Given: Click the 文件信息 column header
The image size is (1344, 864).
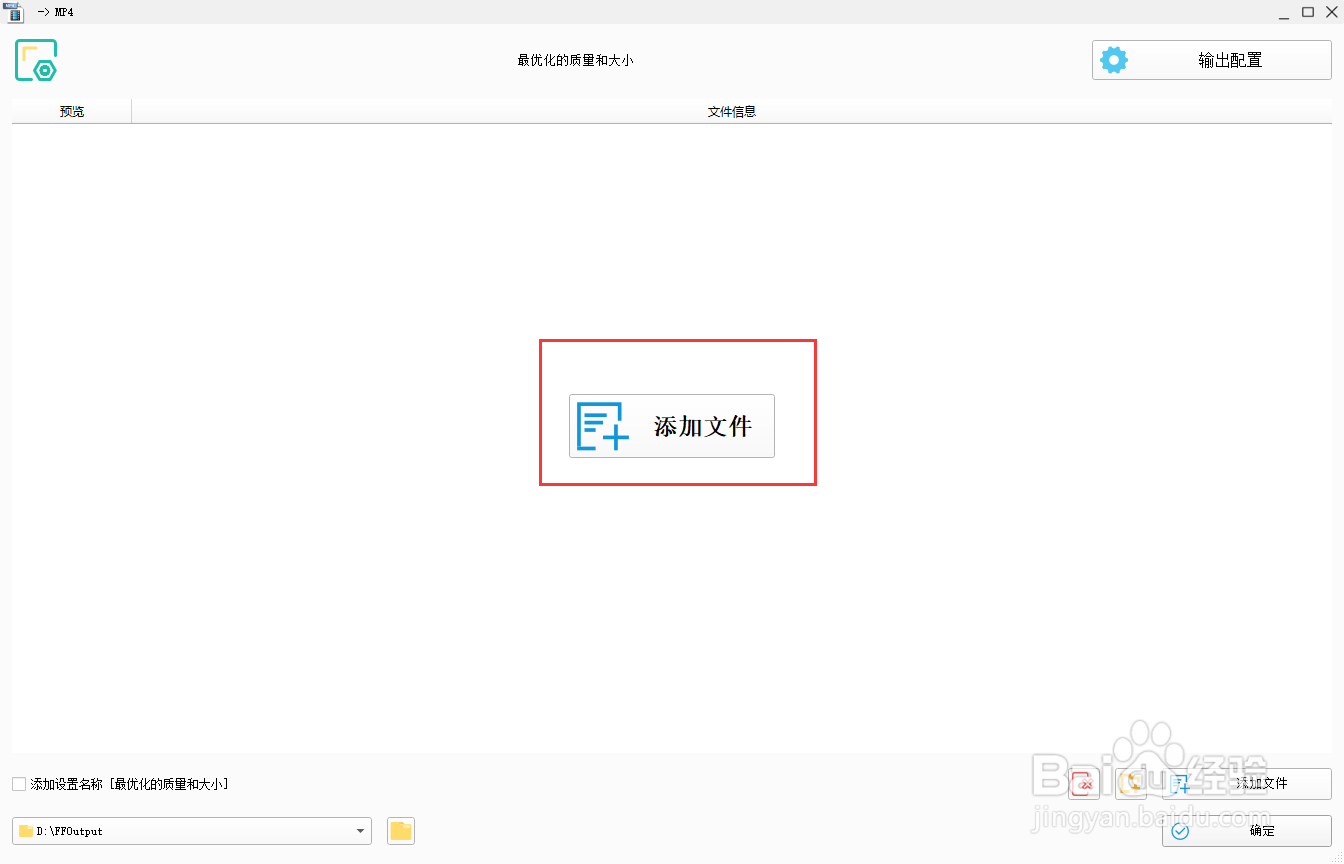Looking at the screenshot, I should coord(731,111).
